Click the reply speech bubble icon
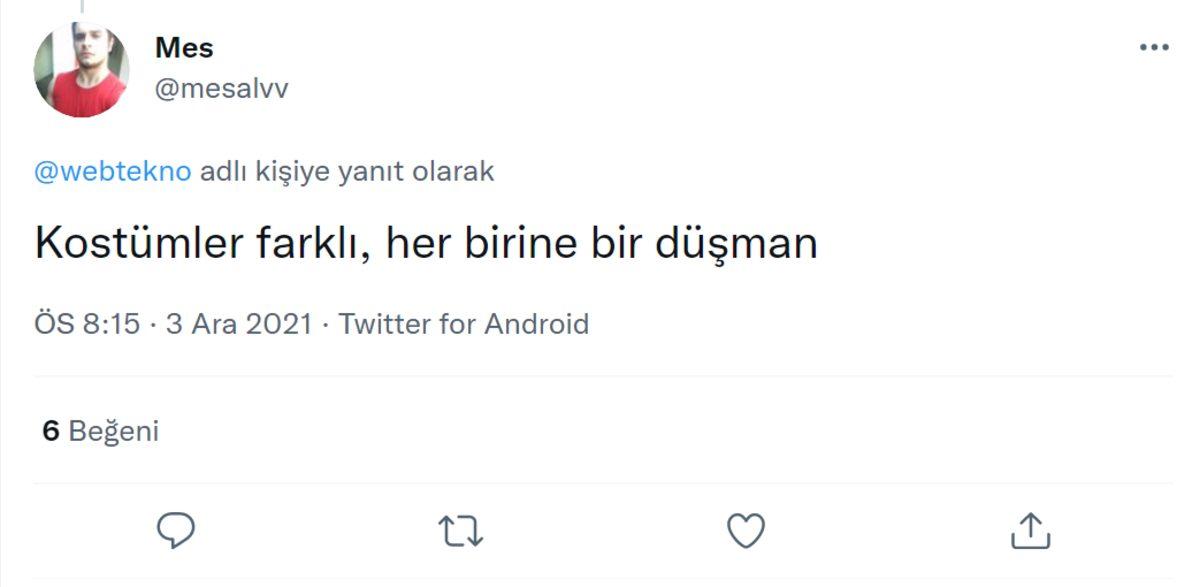Screen dimensions: 1200x587 [x=176, y=531]
